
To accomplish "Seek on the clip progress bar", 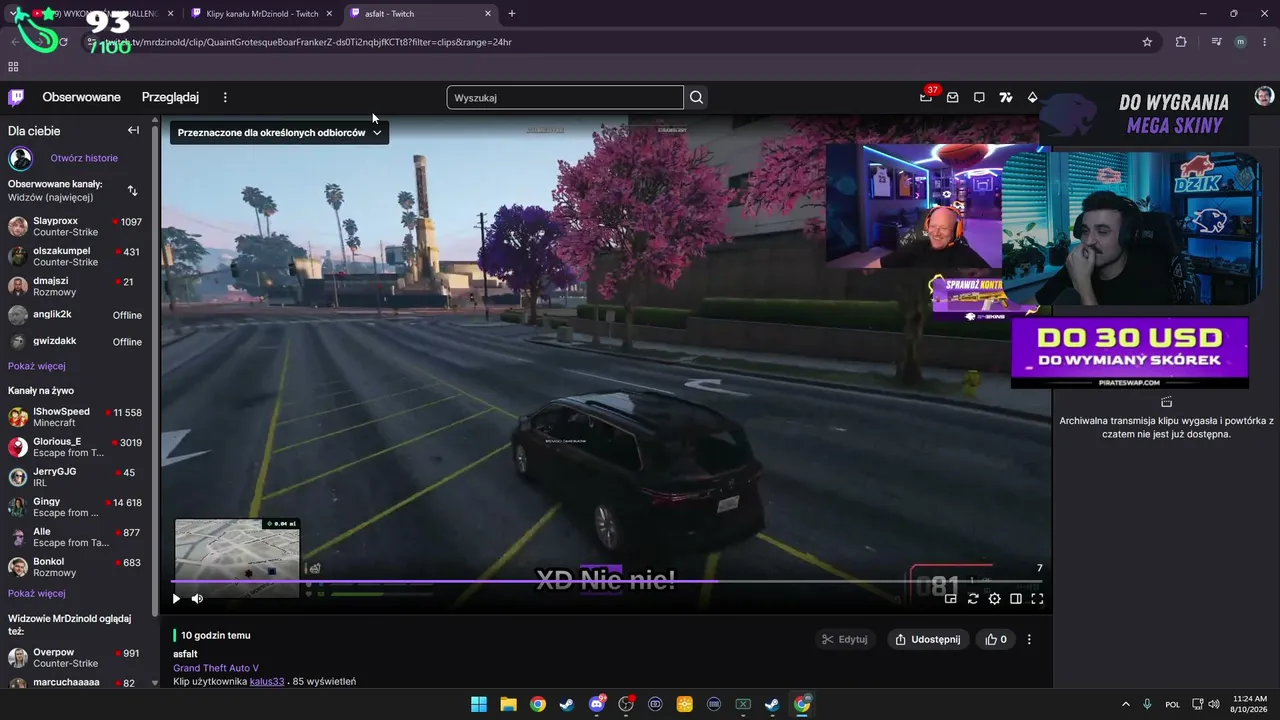I will (607, 581).
